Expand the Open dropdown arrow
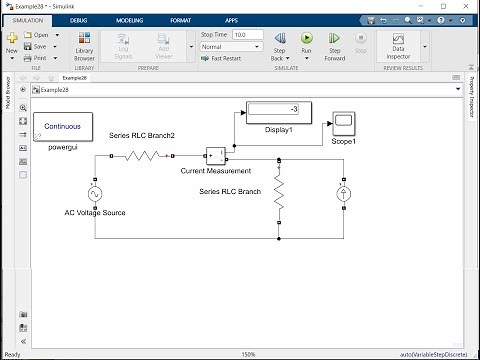 pos(57,35)
